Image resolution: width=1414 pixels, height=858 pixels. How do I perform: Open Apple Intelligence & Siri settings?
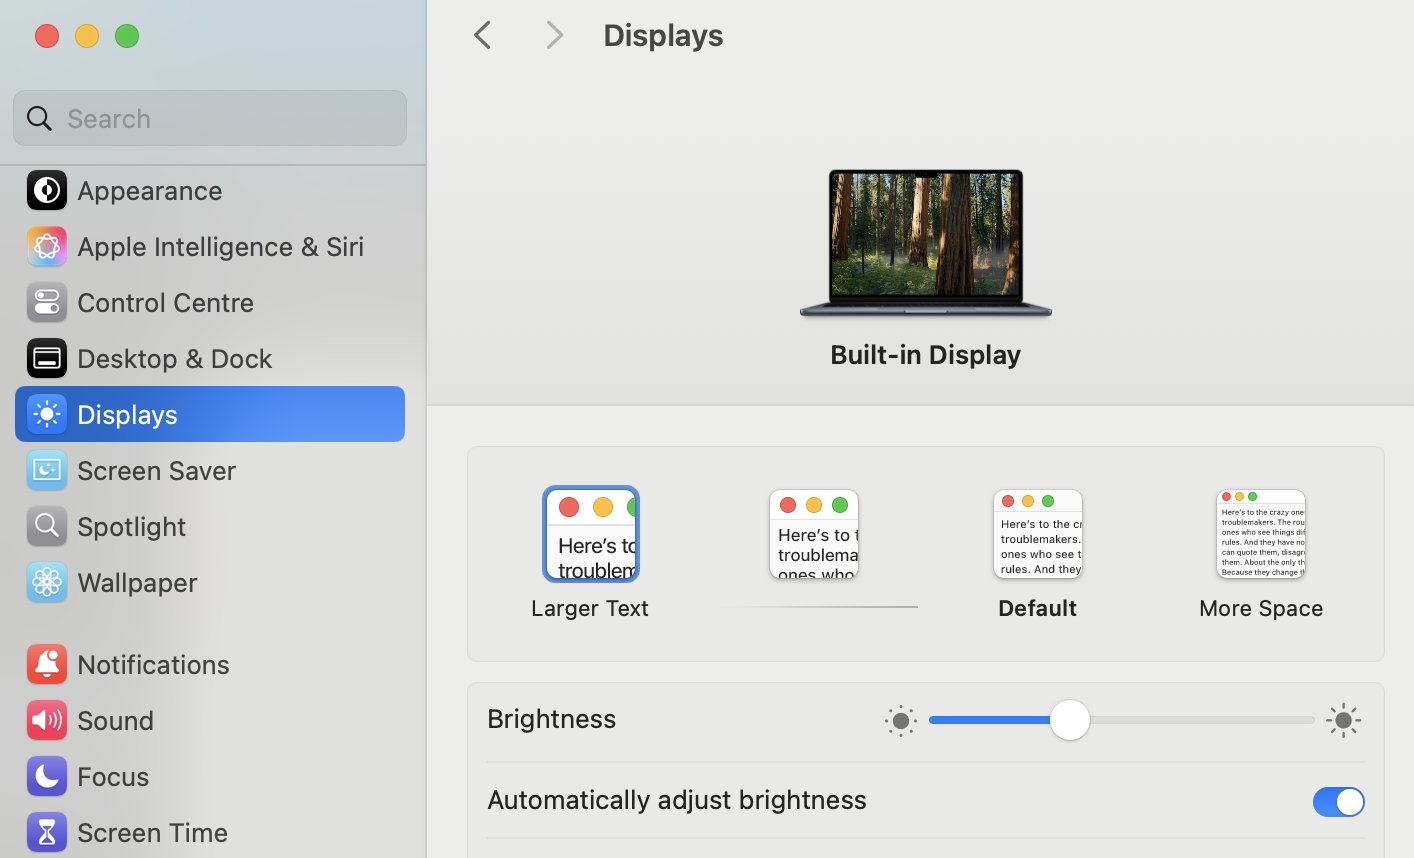(x=210, y=246)
